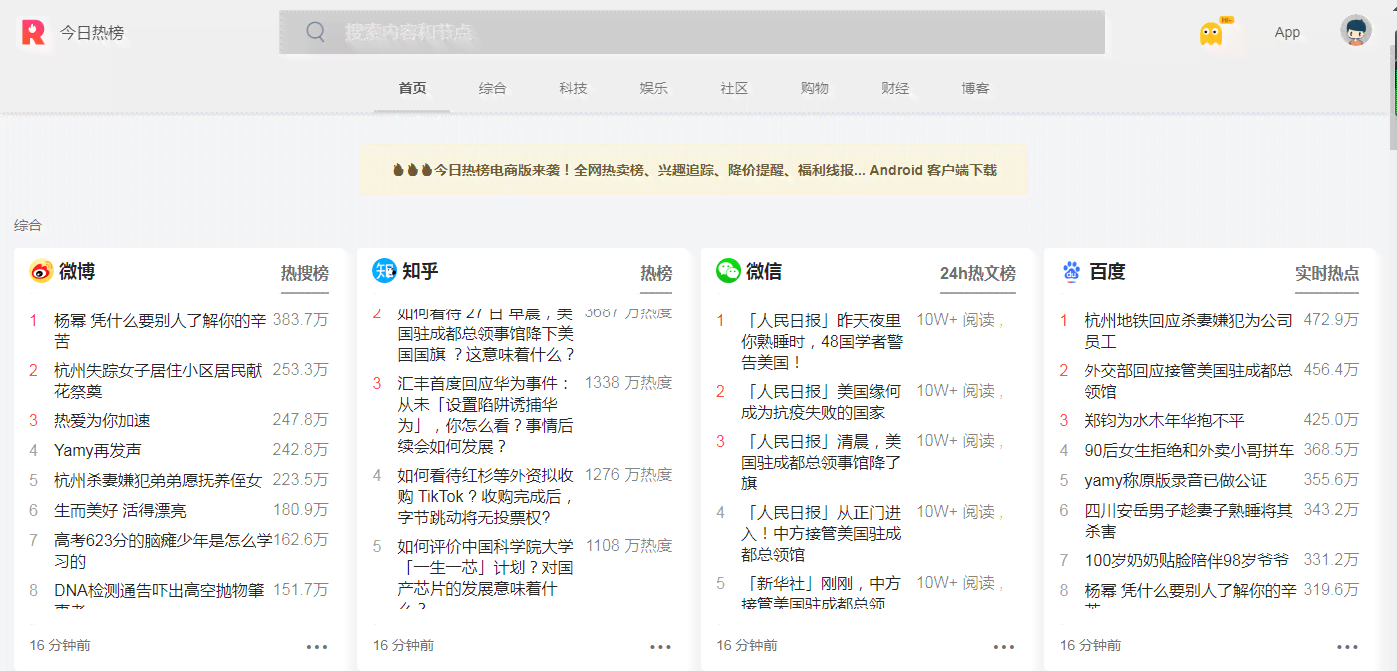Open WeChat article 清晨，美国驻成都总领事馆降了旗
Viewport: 1397px width, 671px height.
click(x=821, y=461)
